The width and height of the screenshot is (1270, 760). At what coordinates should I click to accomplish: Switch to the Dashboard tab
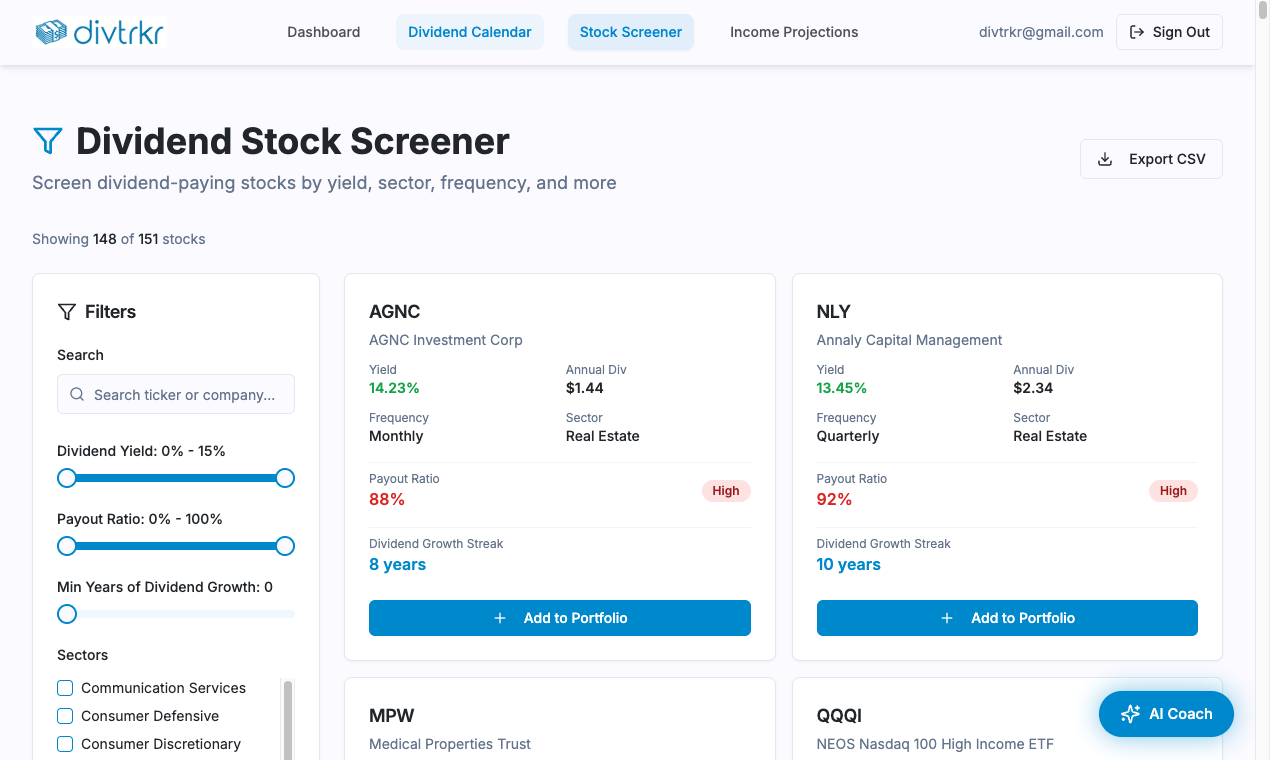pyautogui.click(x=323, y=31)
